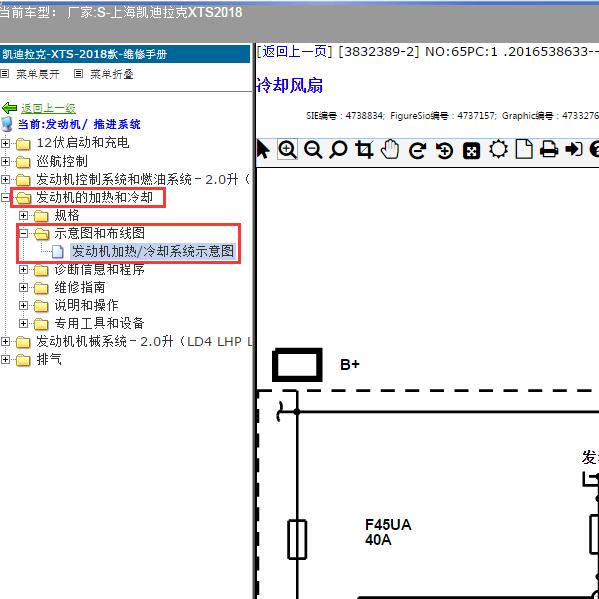Select the 发动机的加热和冷却 folder label

pyautogui.click(x=94, y=198)
